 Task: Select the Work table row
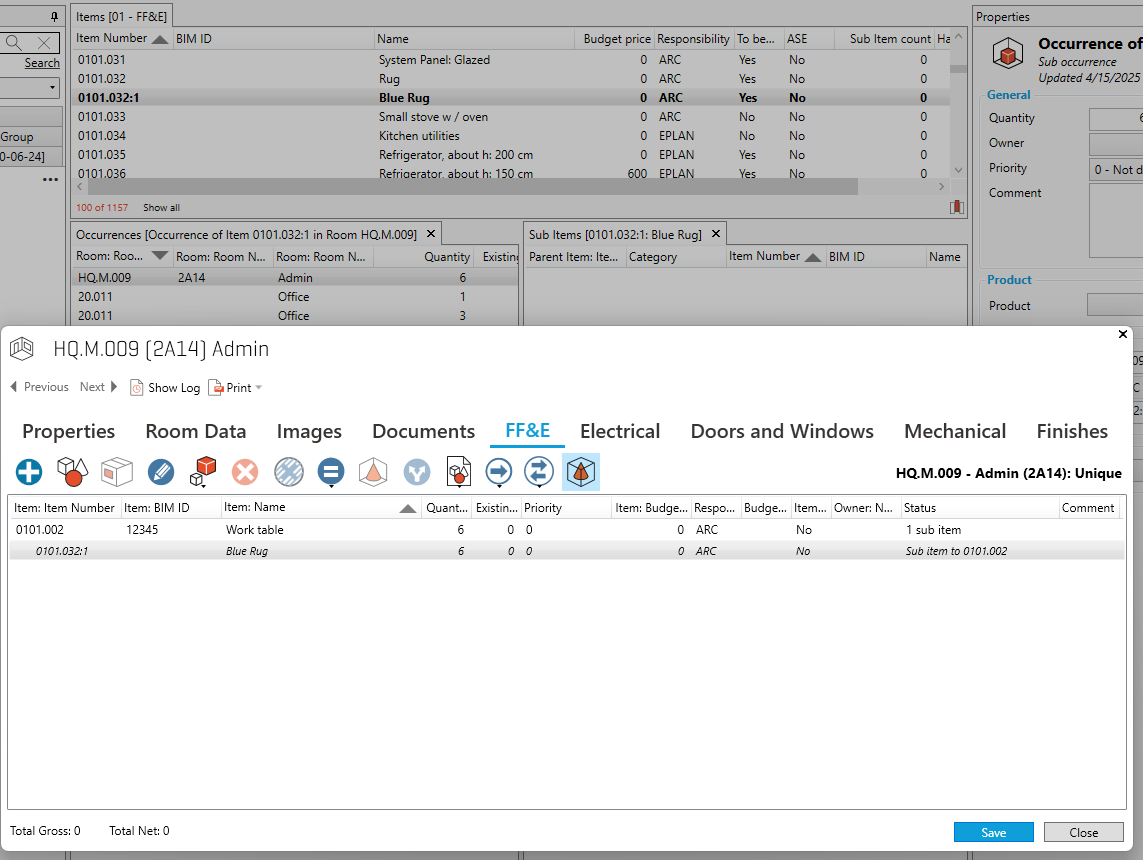pos(254,530)
